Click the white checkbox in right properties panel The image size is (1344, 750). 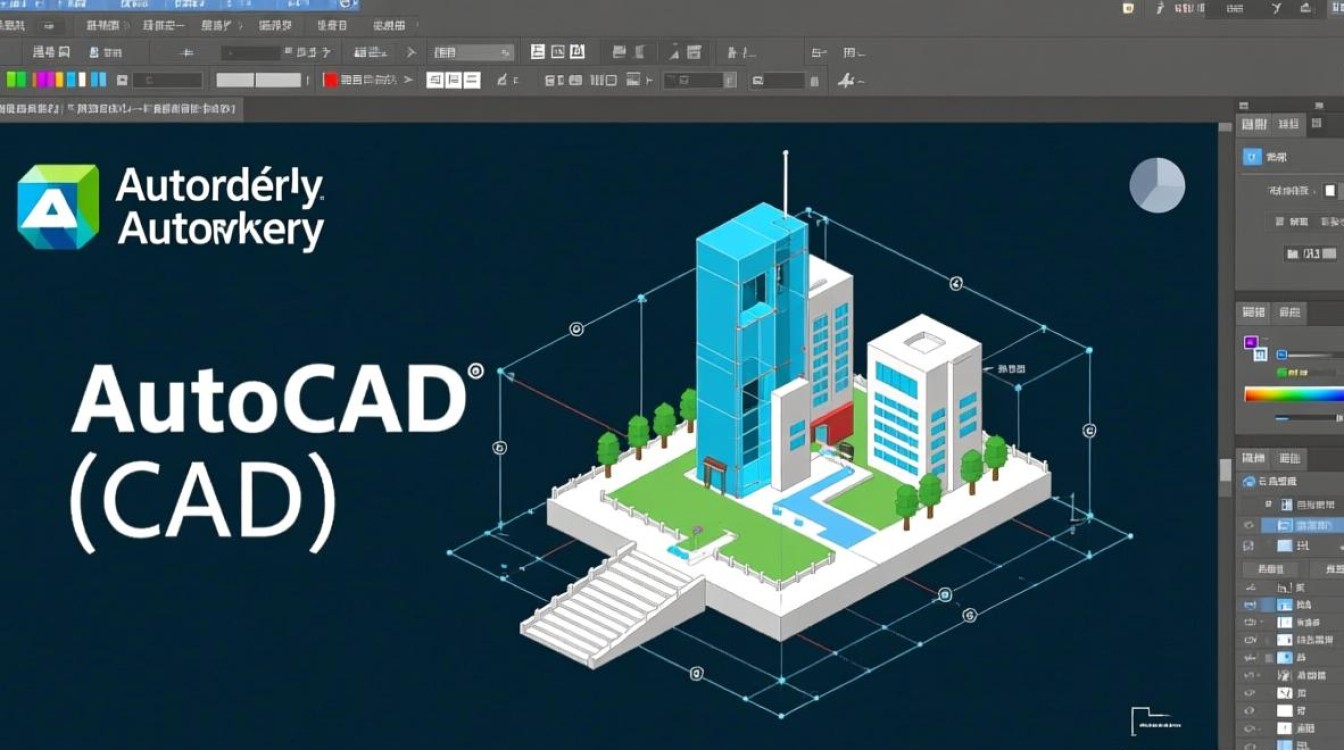click(x=1329, y=190)
